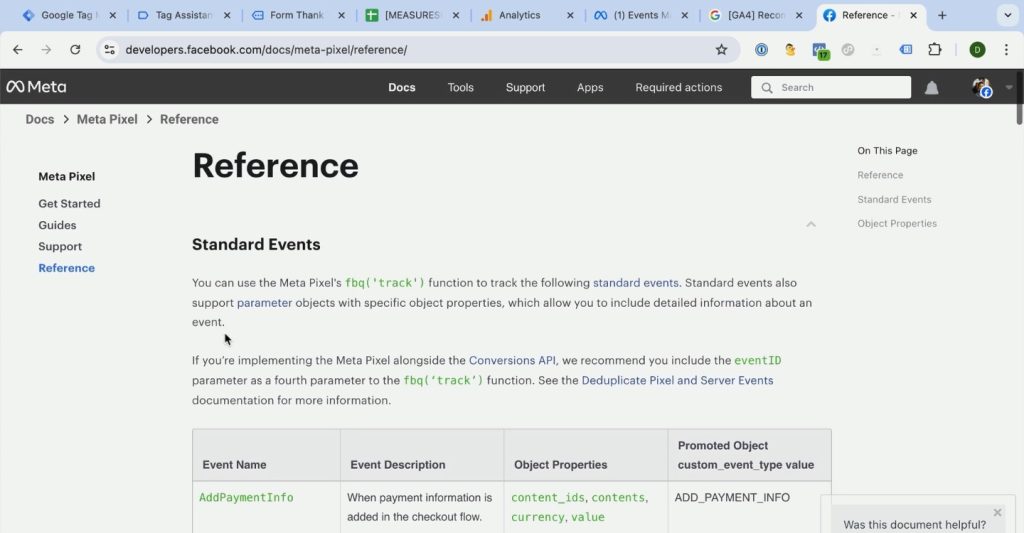The image size is (1024, 533).
Task: Jump to Standard Events in On This Page
Action: coord(894,199)
